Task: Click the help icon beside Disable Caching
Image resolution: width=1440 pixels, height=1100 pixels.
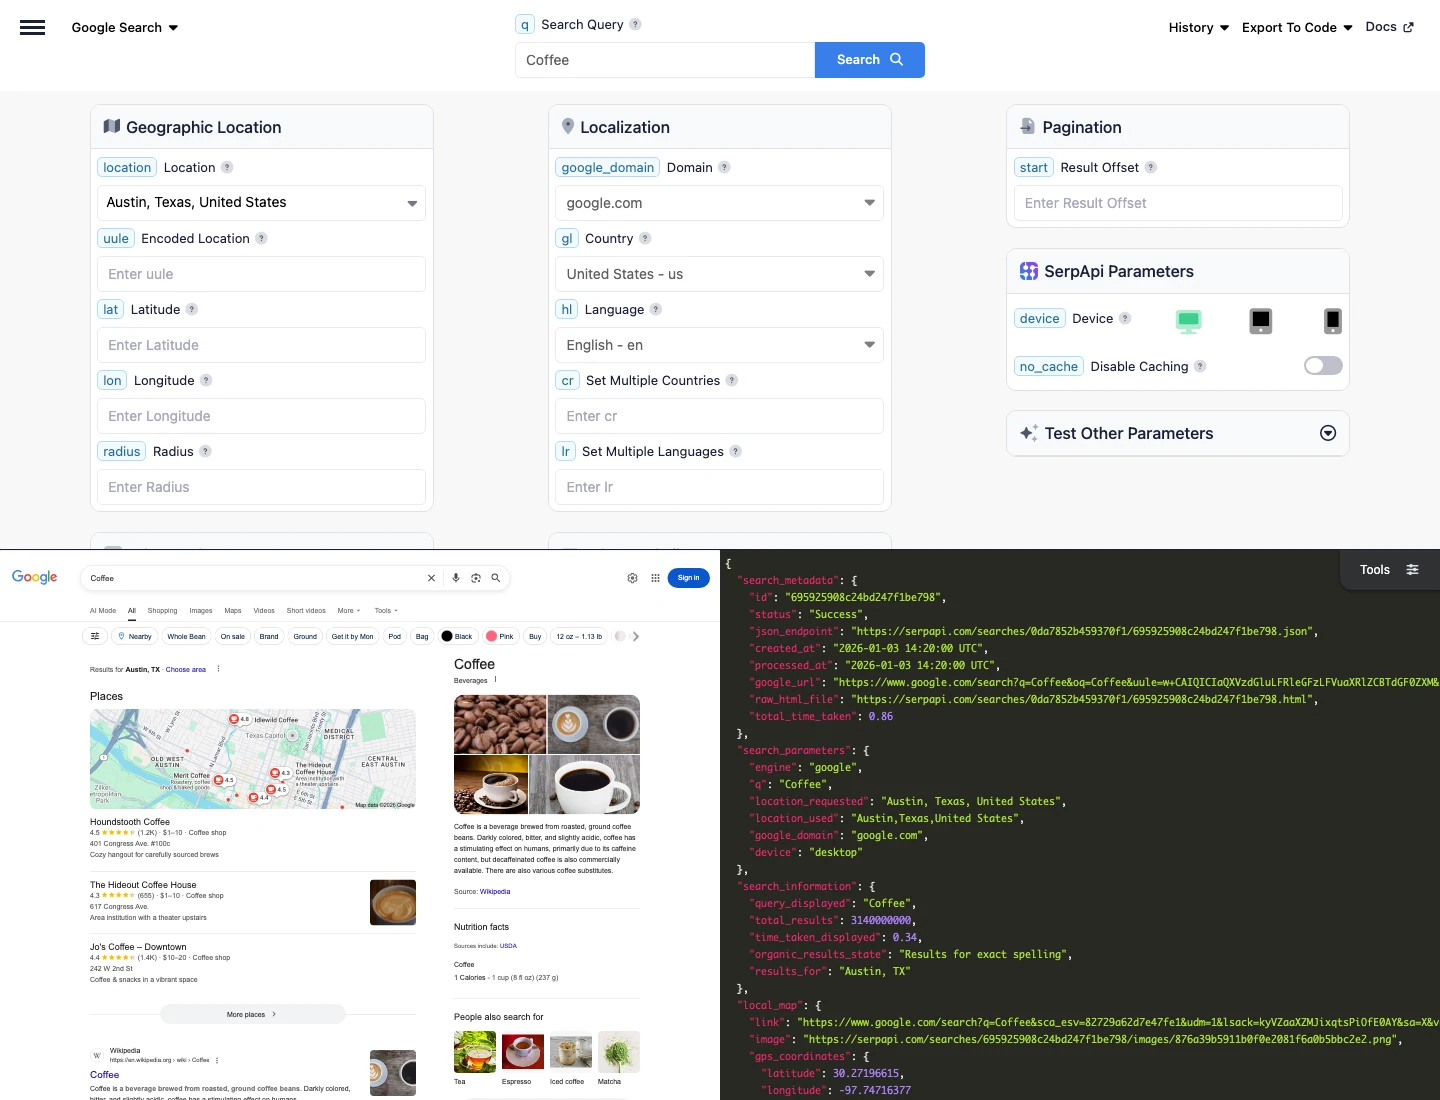Action: [1200, 366]
